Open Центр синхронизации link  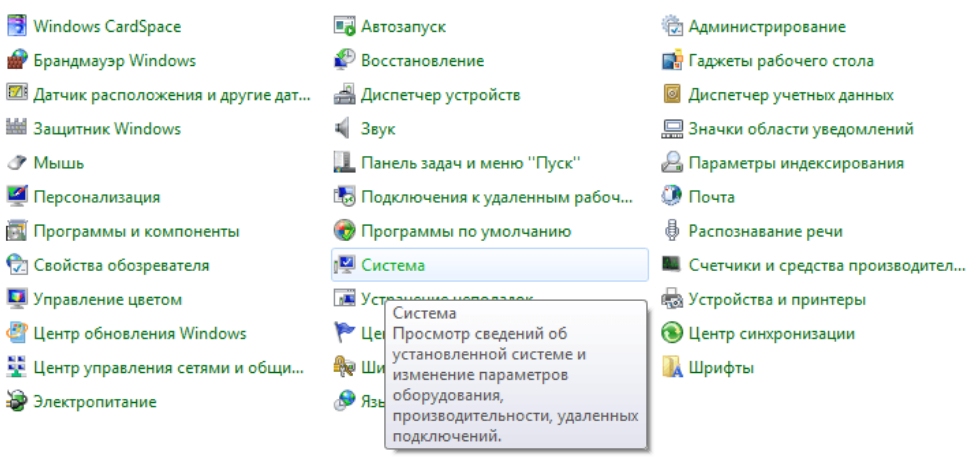coord(772,333)
